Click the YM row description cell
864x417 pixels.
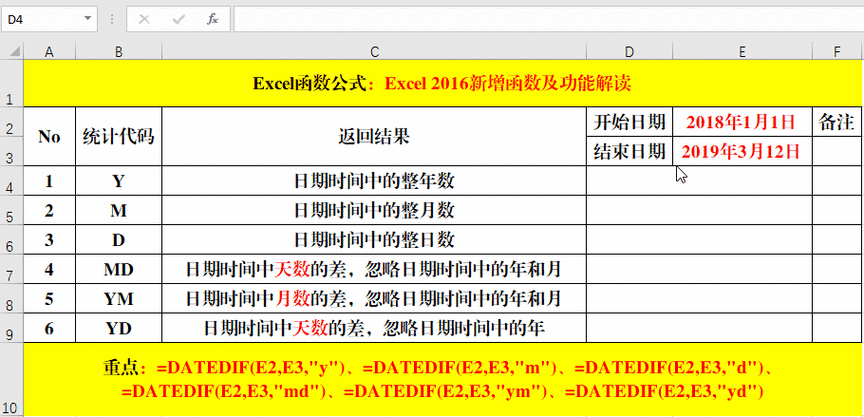coord(374,299)
